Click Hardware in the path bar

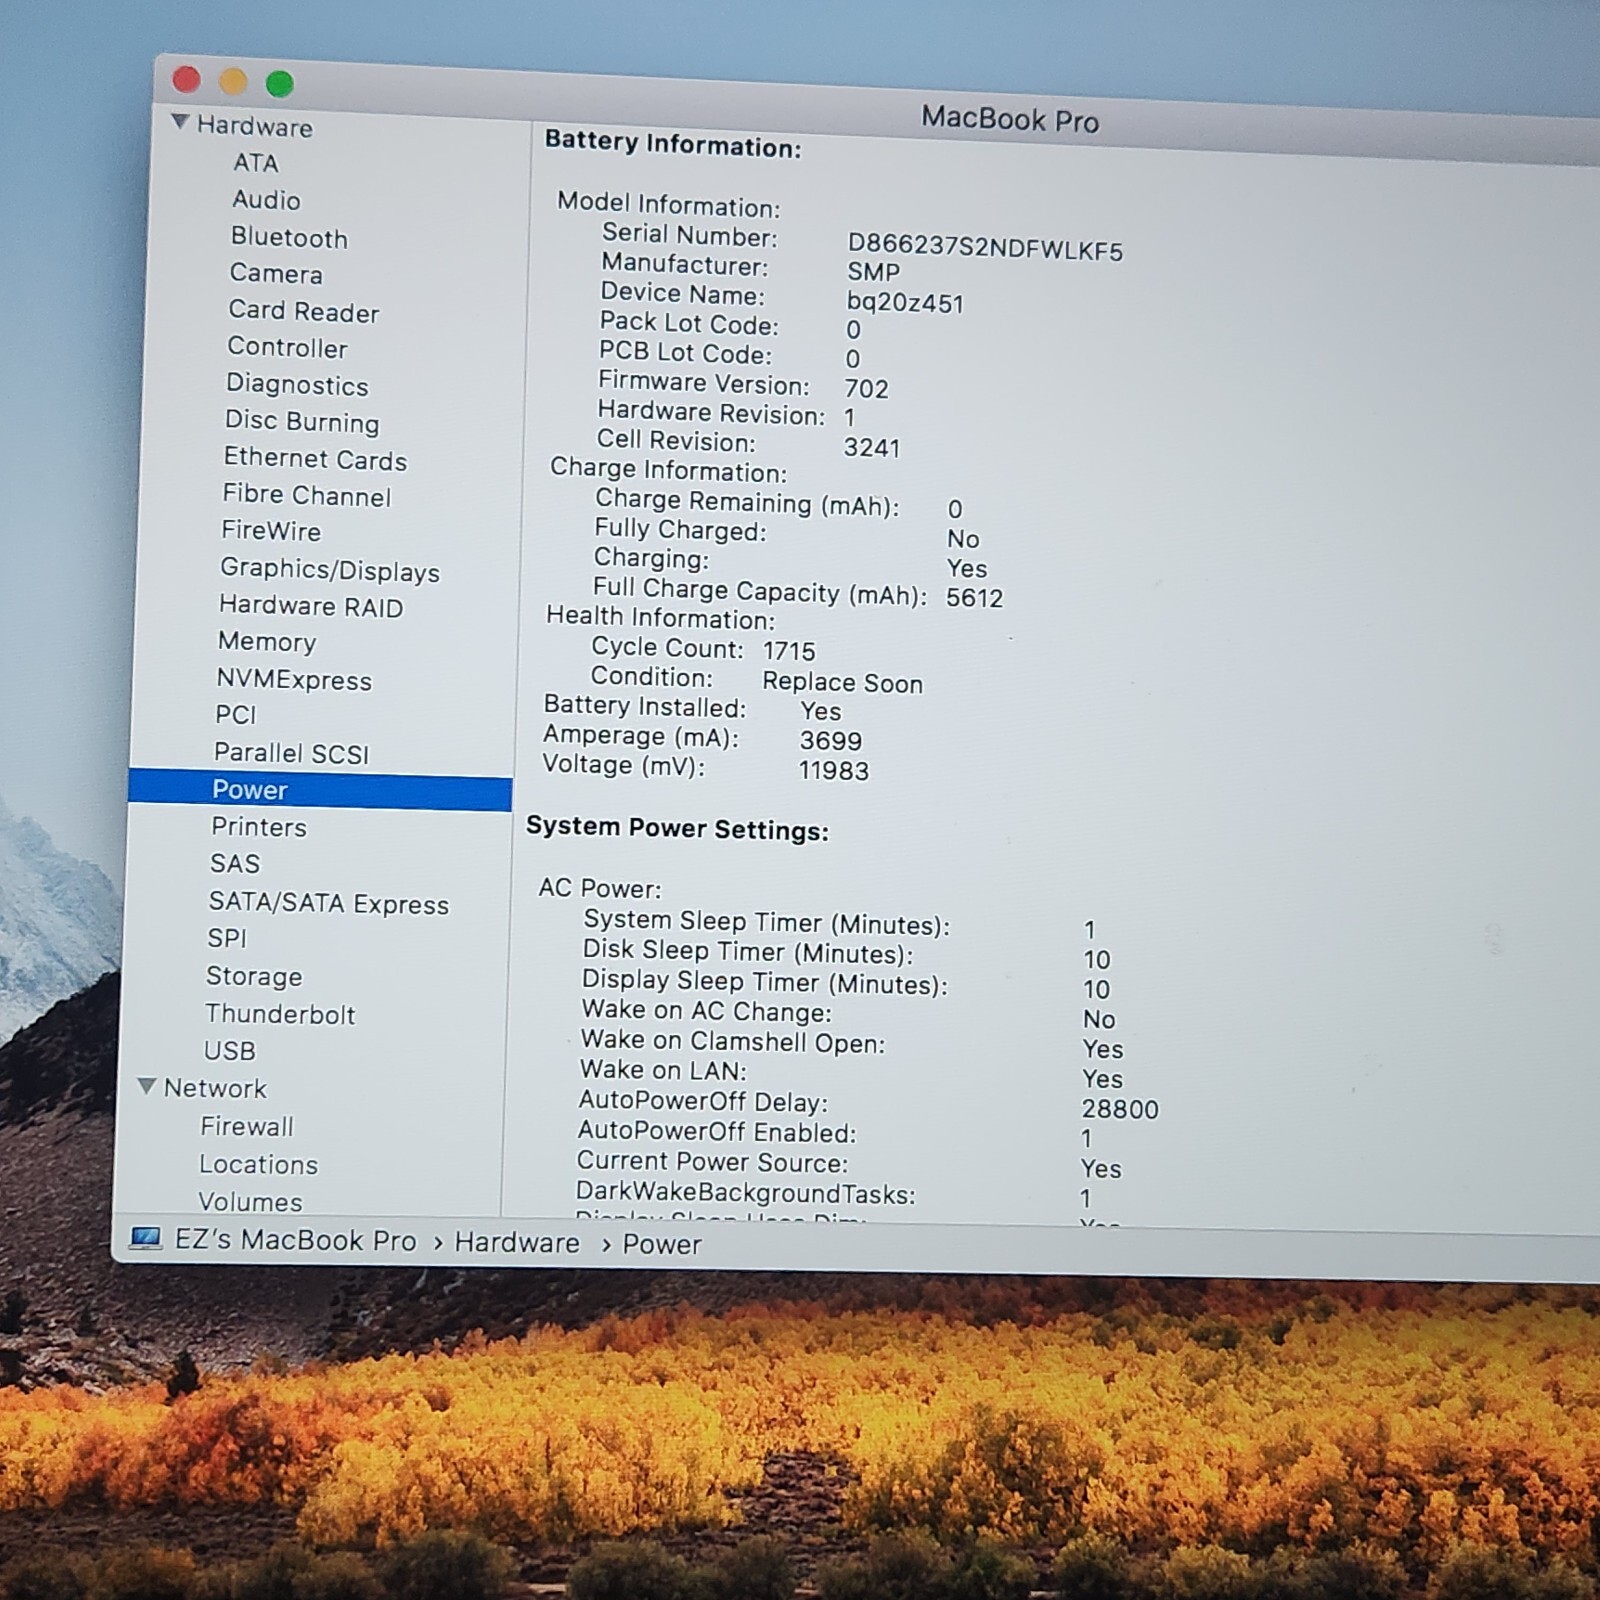(517, 1243)
